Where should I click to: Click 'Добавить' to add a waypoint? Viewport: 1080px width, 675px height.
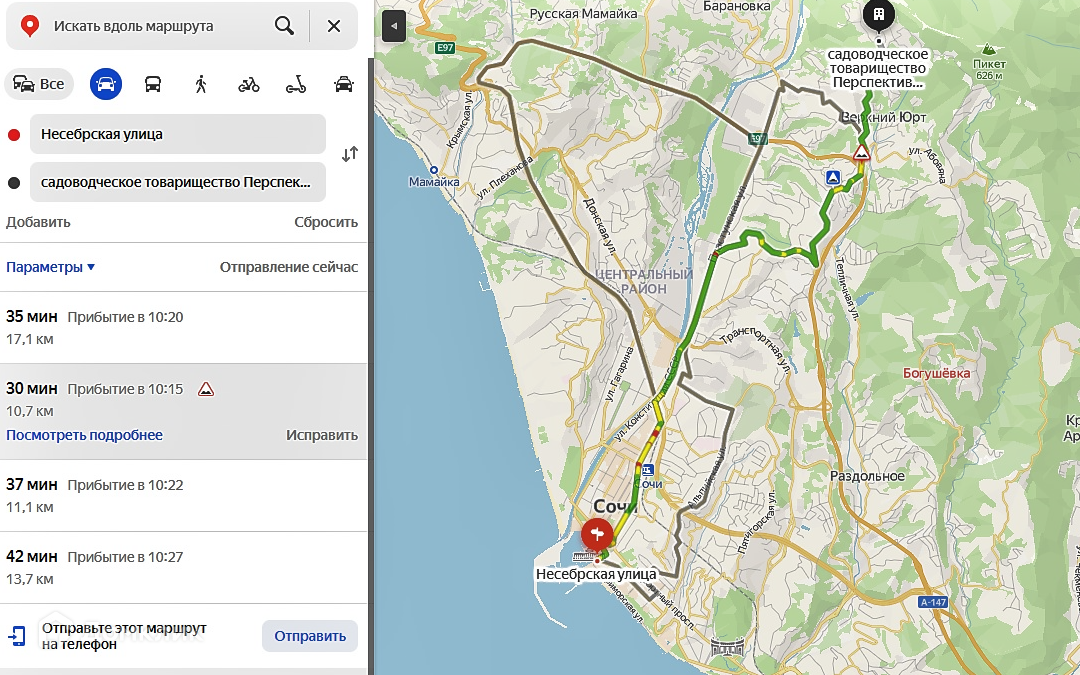38,222
